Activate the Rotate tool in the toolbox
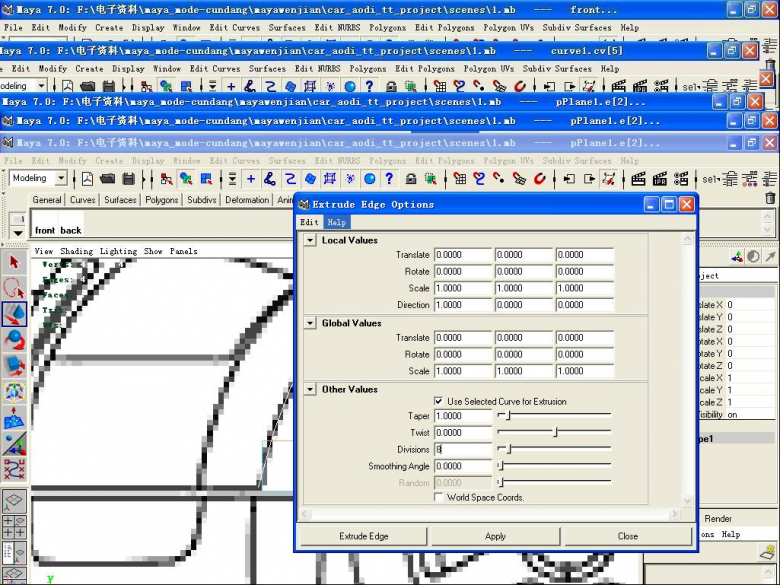Screen dimensions: 780x585 tap(14, 340)
